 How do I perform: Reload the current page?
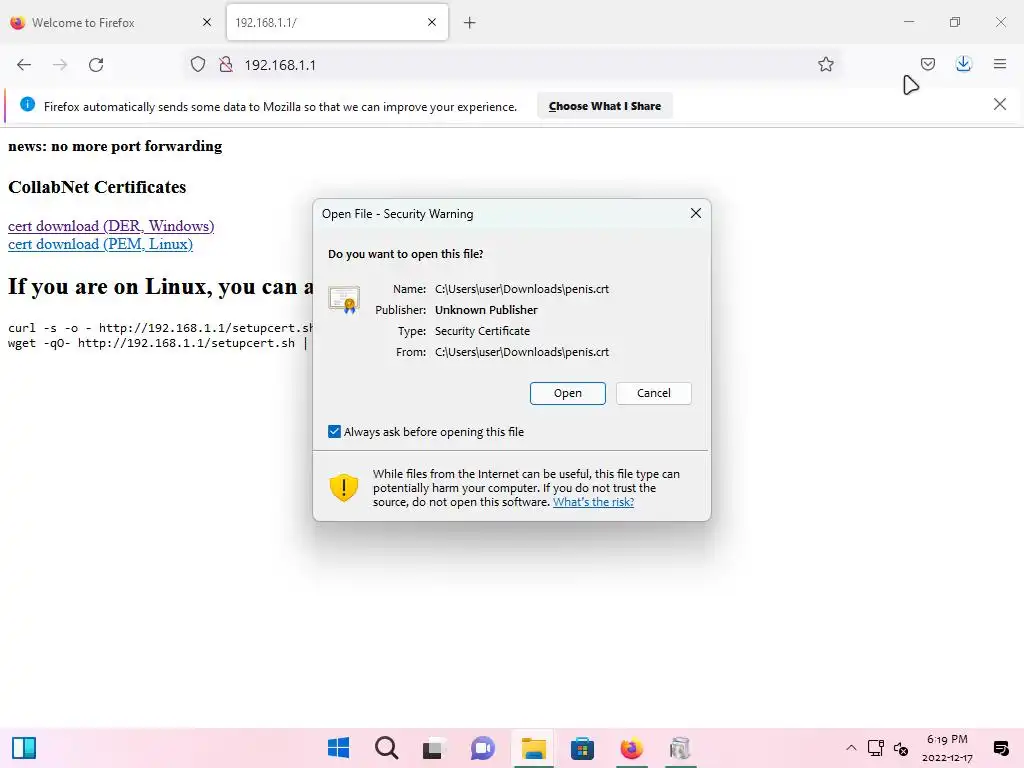click(x=96, y=65)
